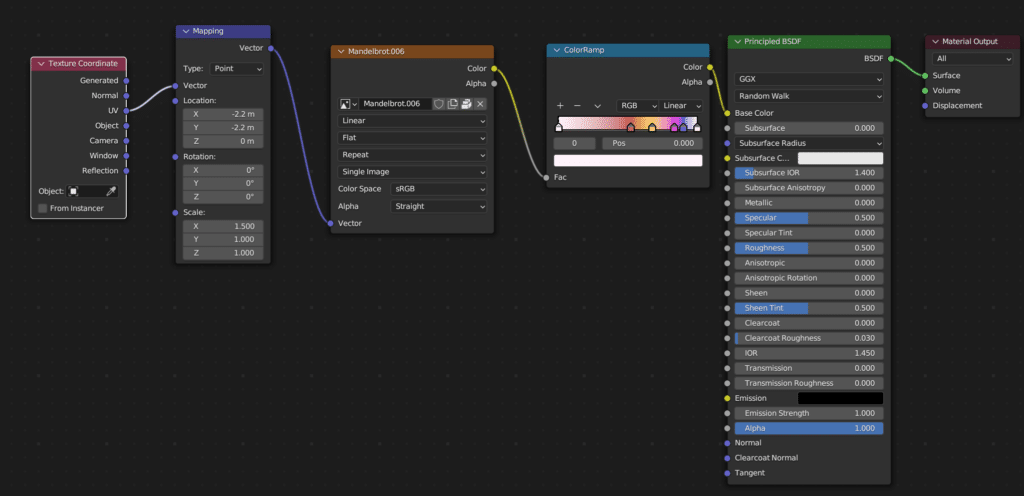Collapse the Principled BSDF node
This screenshot has height=496, width=1024.
coord(738,42)
